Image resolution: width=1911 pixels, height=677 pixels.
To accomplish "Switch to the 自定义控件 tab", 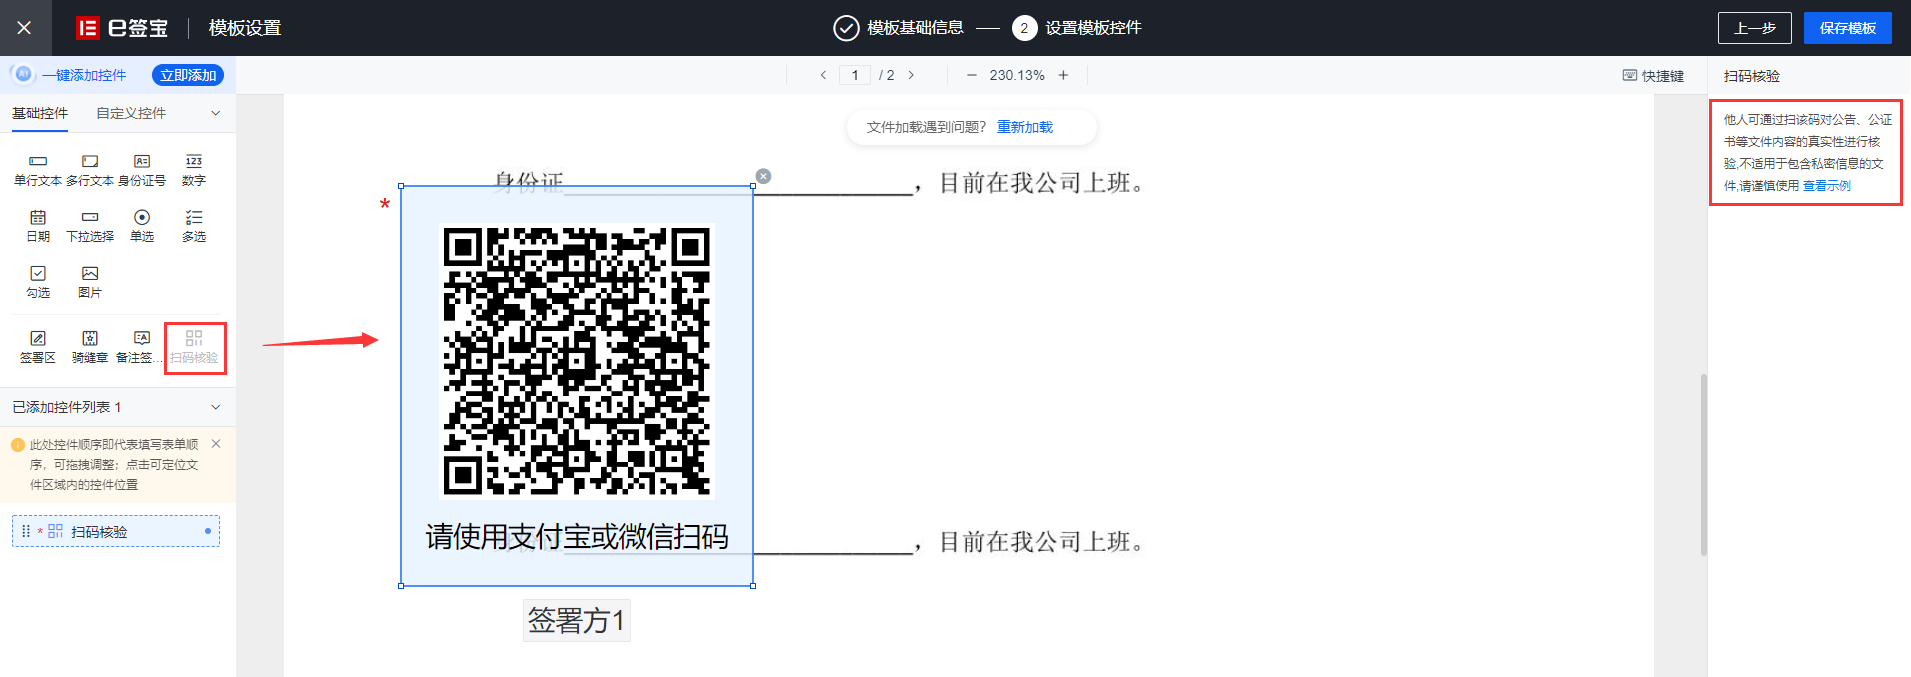I will 131,113.
